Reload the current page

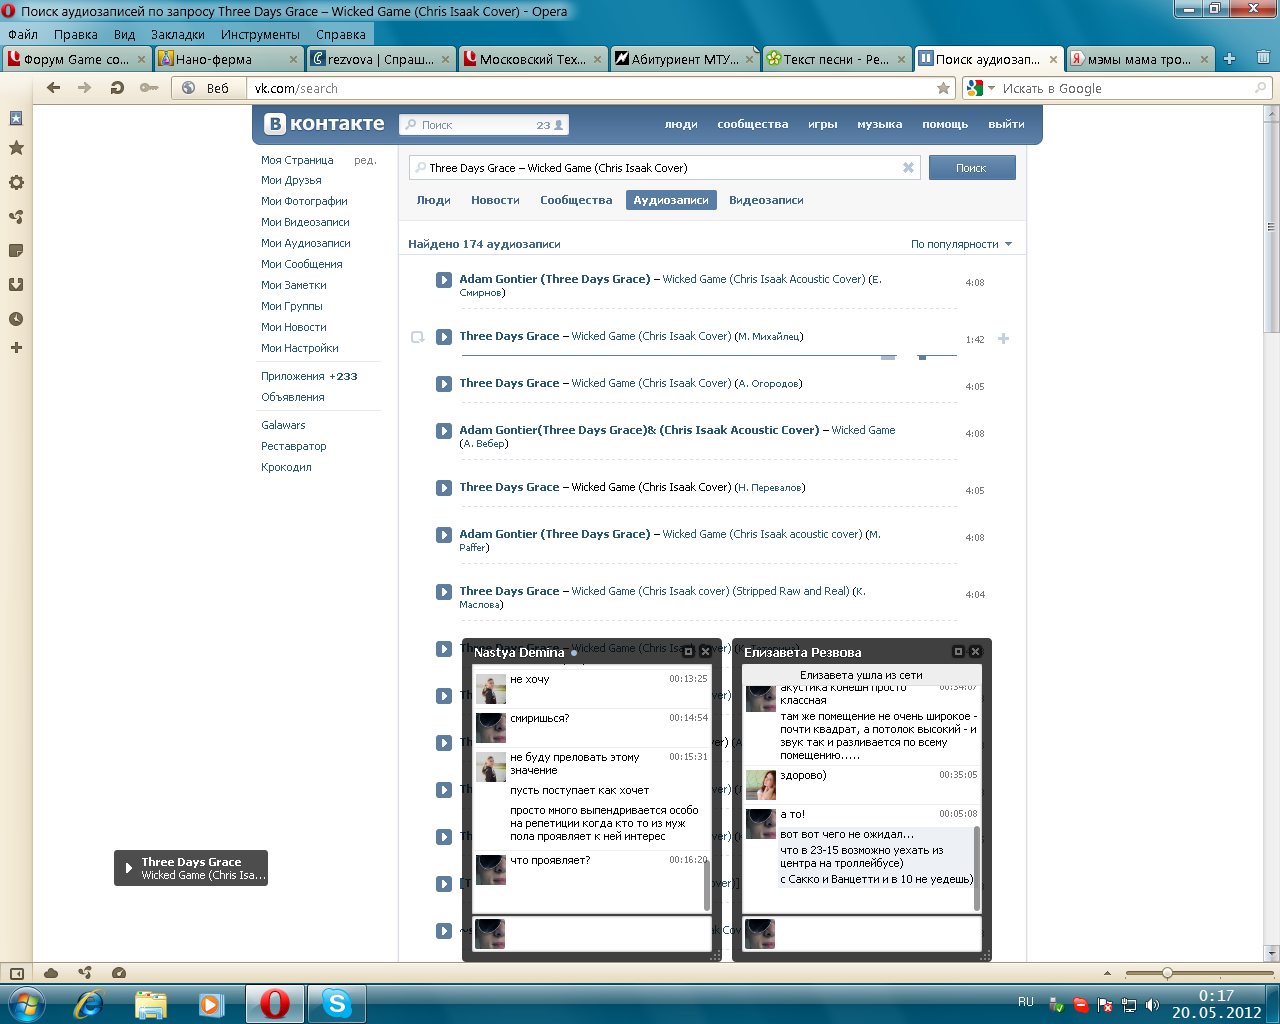point(117,88)
